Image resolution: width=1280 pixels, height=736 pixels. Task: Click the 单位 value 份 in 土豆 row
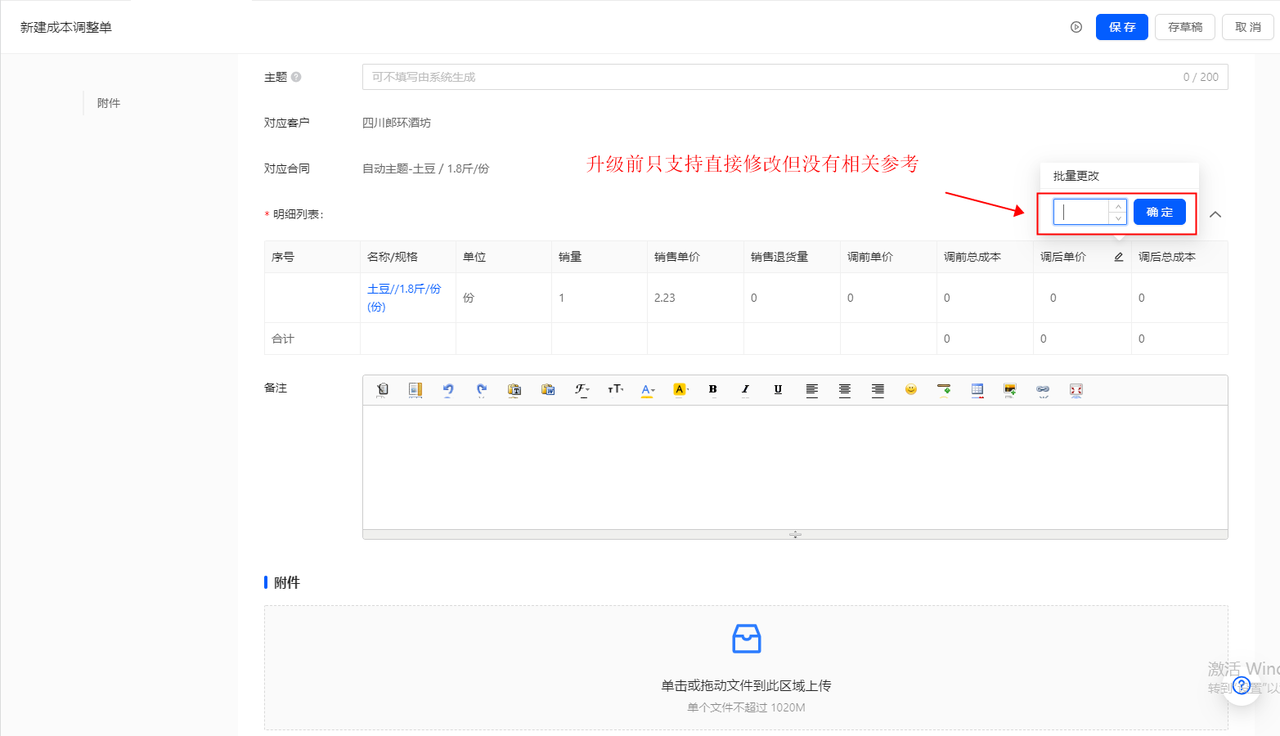click(x=468, y=298)
